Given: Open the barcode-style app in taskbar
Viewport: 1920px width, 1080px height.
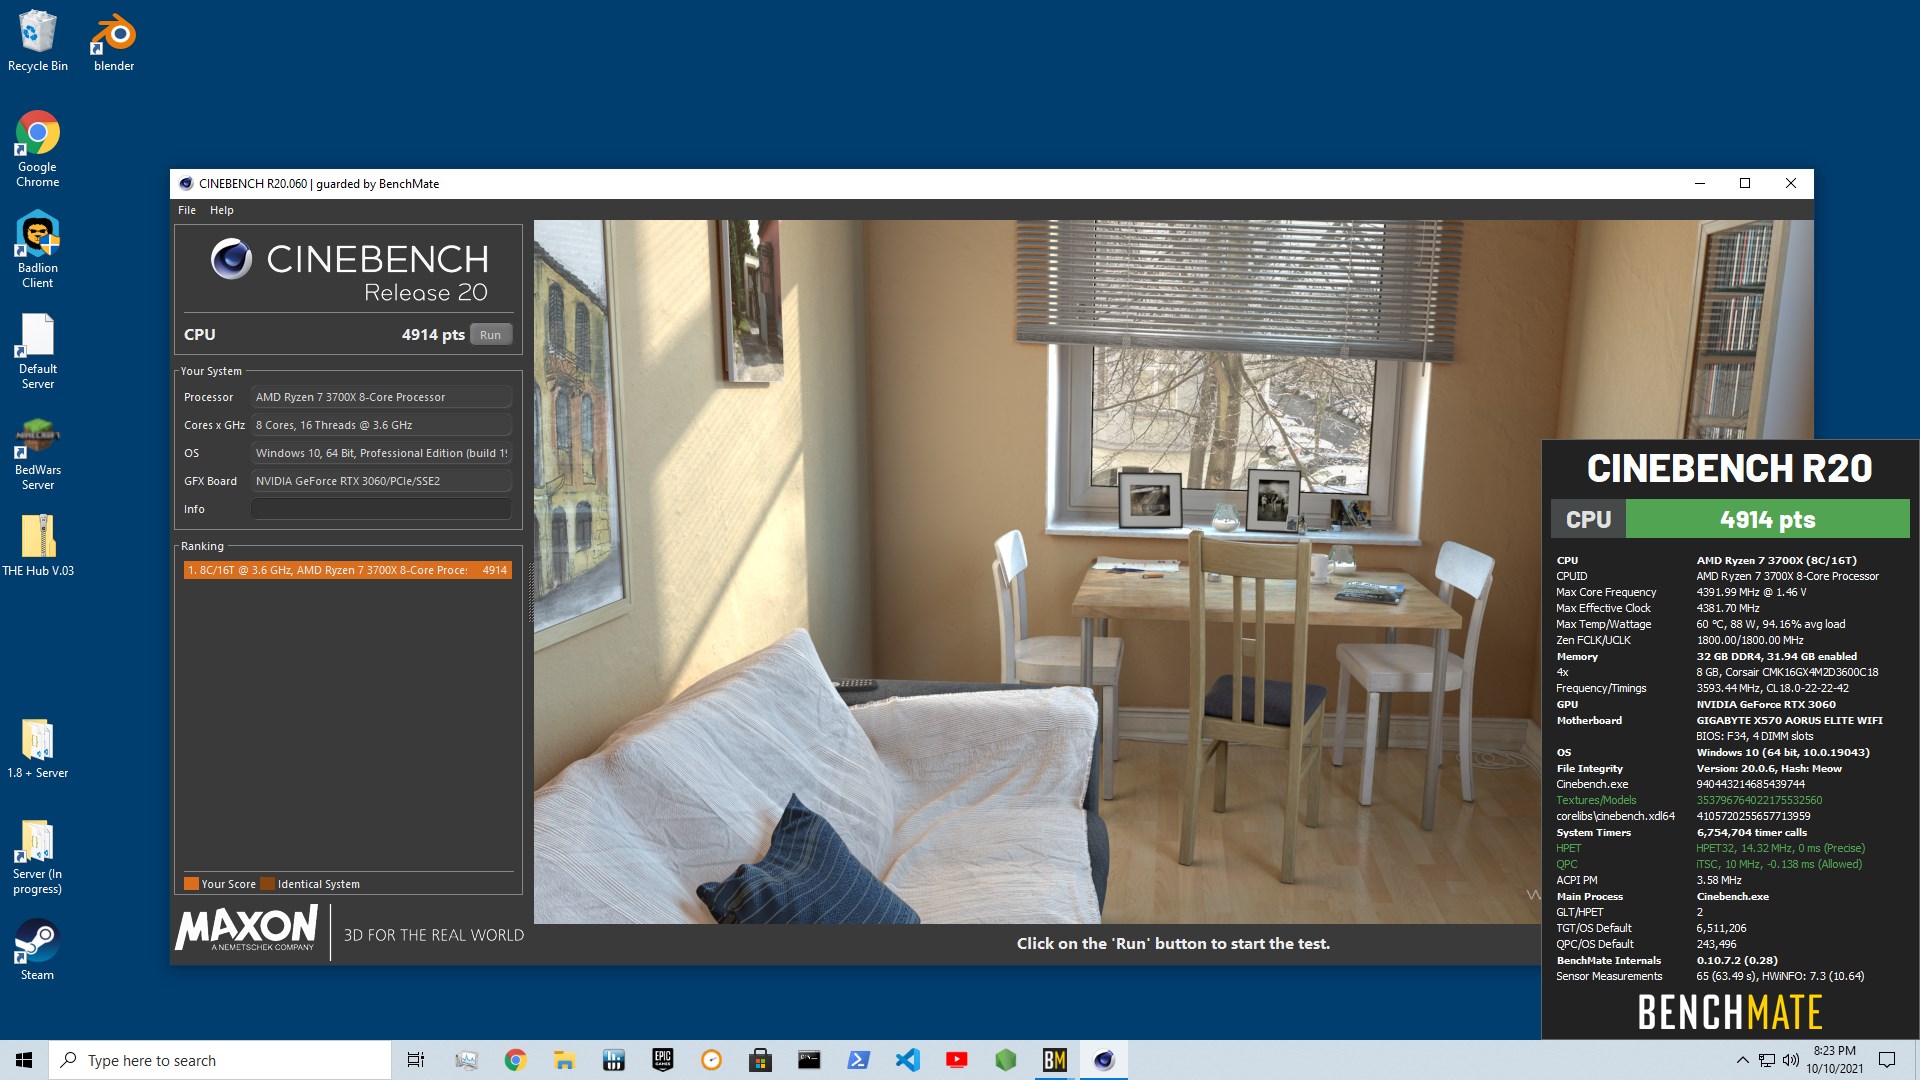Looking at the screenshot, I should tap(613, 1060).
